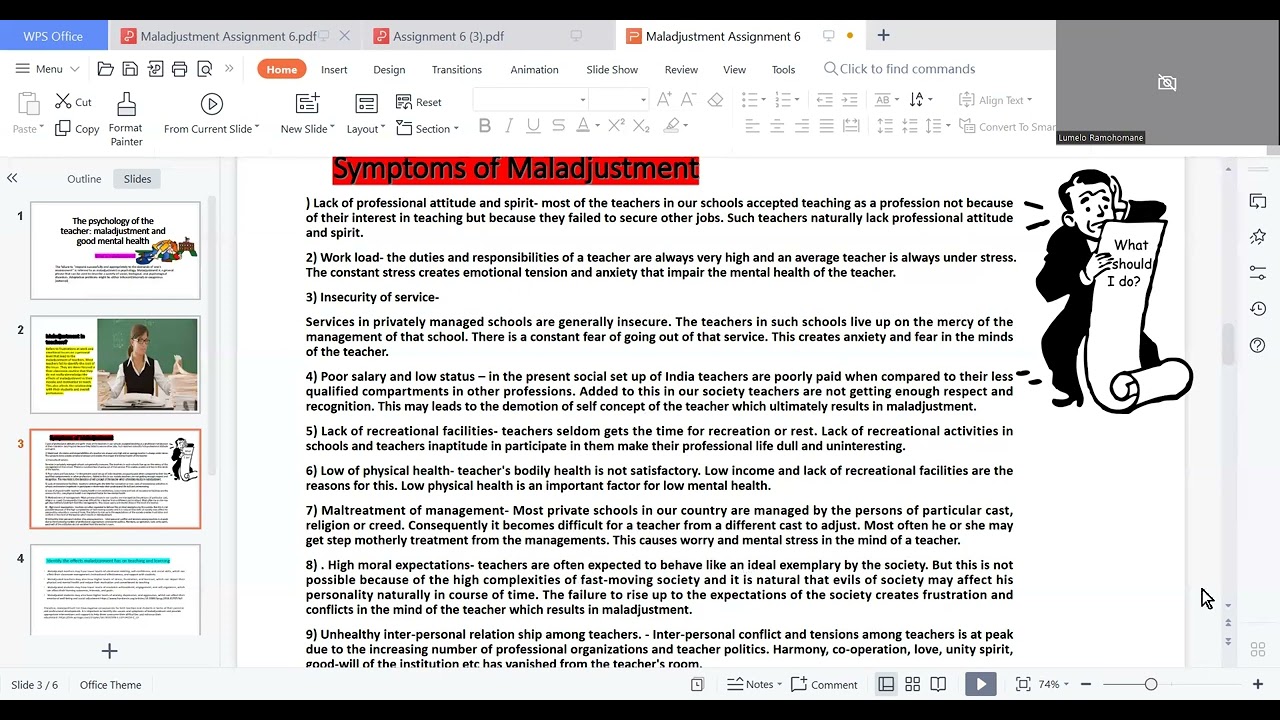Open file folder icon in quick toolbar

(105, 69)
